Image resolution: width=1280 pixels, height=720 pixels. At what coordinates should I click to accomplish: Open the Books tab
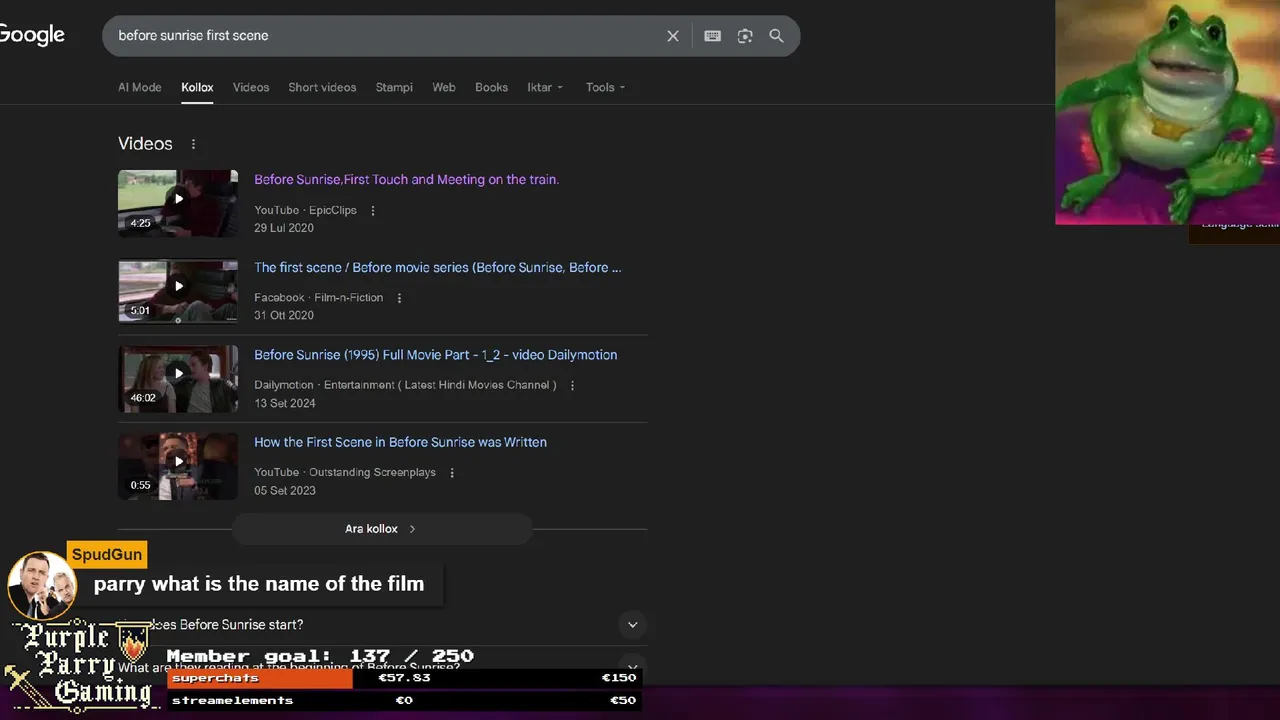tap(491, 87)
